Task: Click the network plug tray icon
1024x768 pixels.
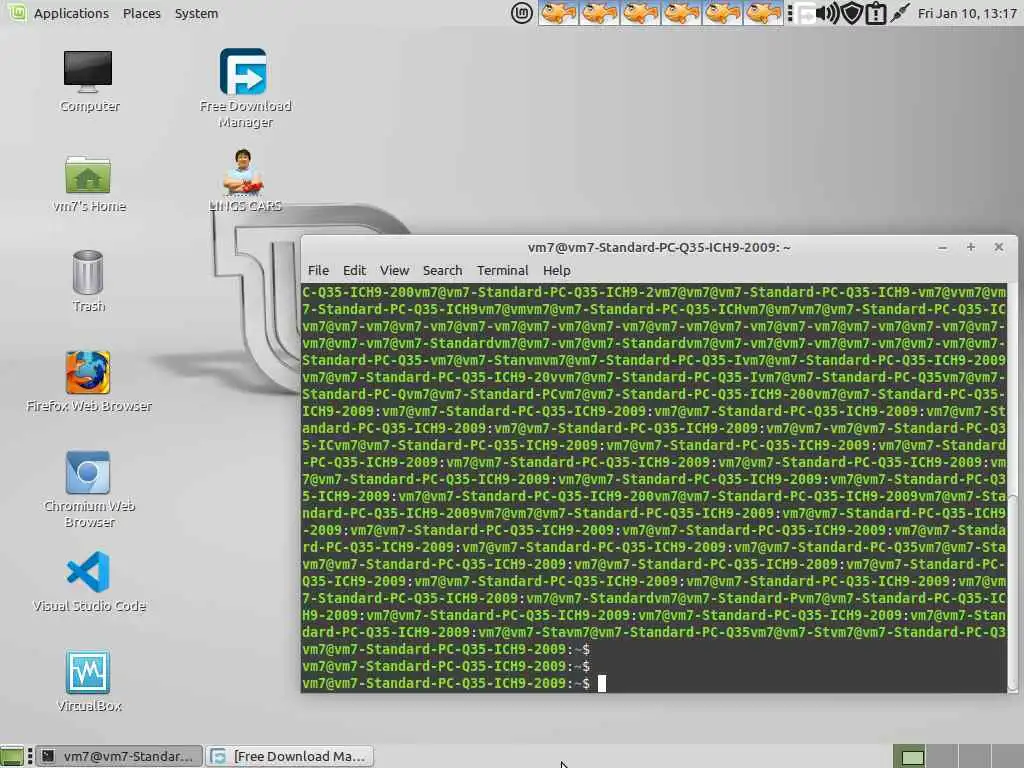Action: click(x=900, y=13)
